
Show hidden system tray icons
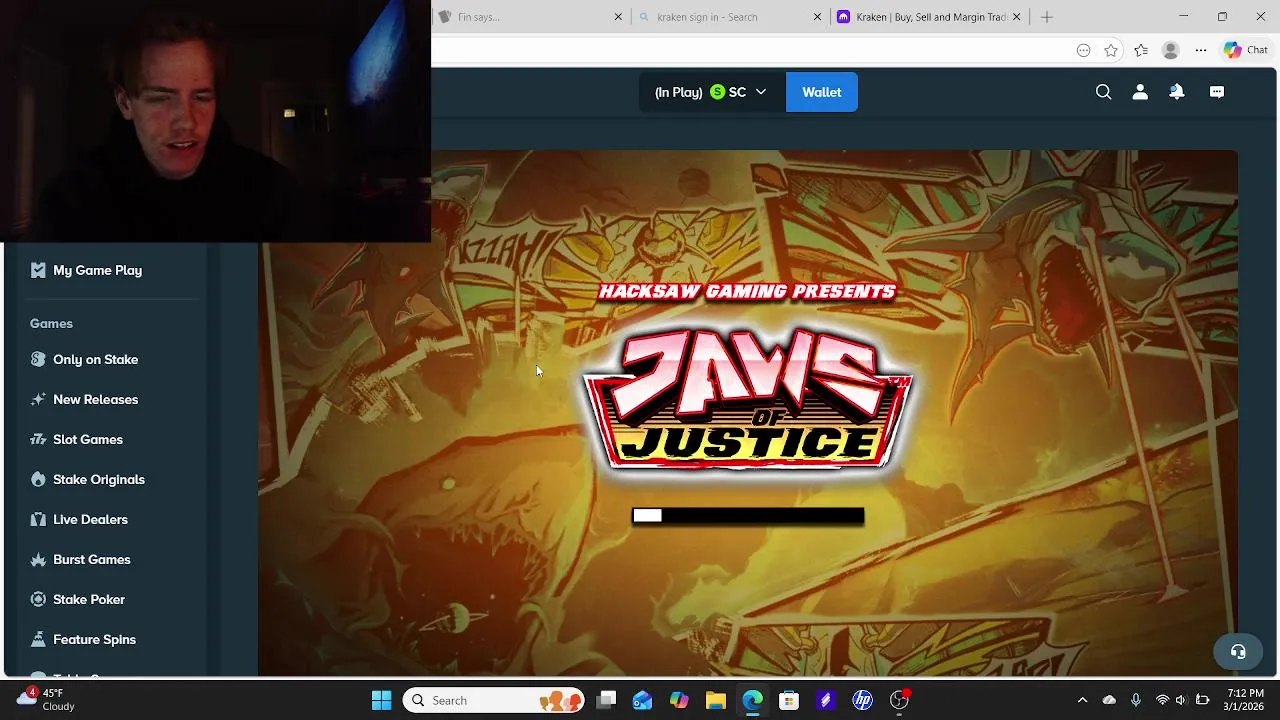[1082, 700]
